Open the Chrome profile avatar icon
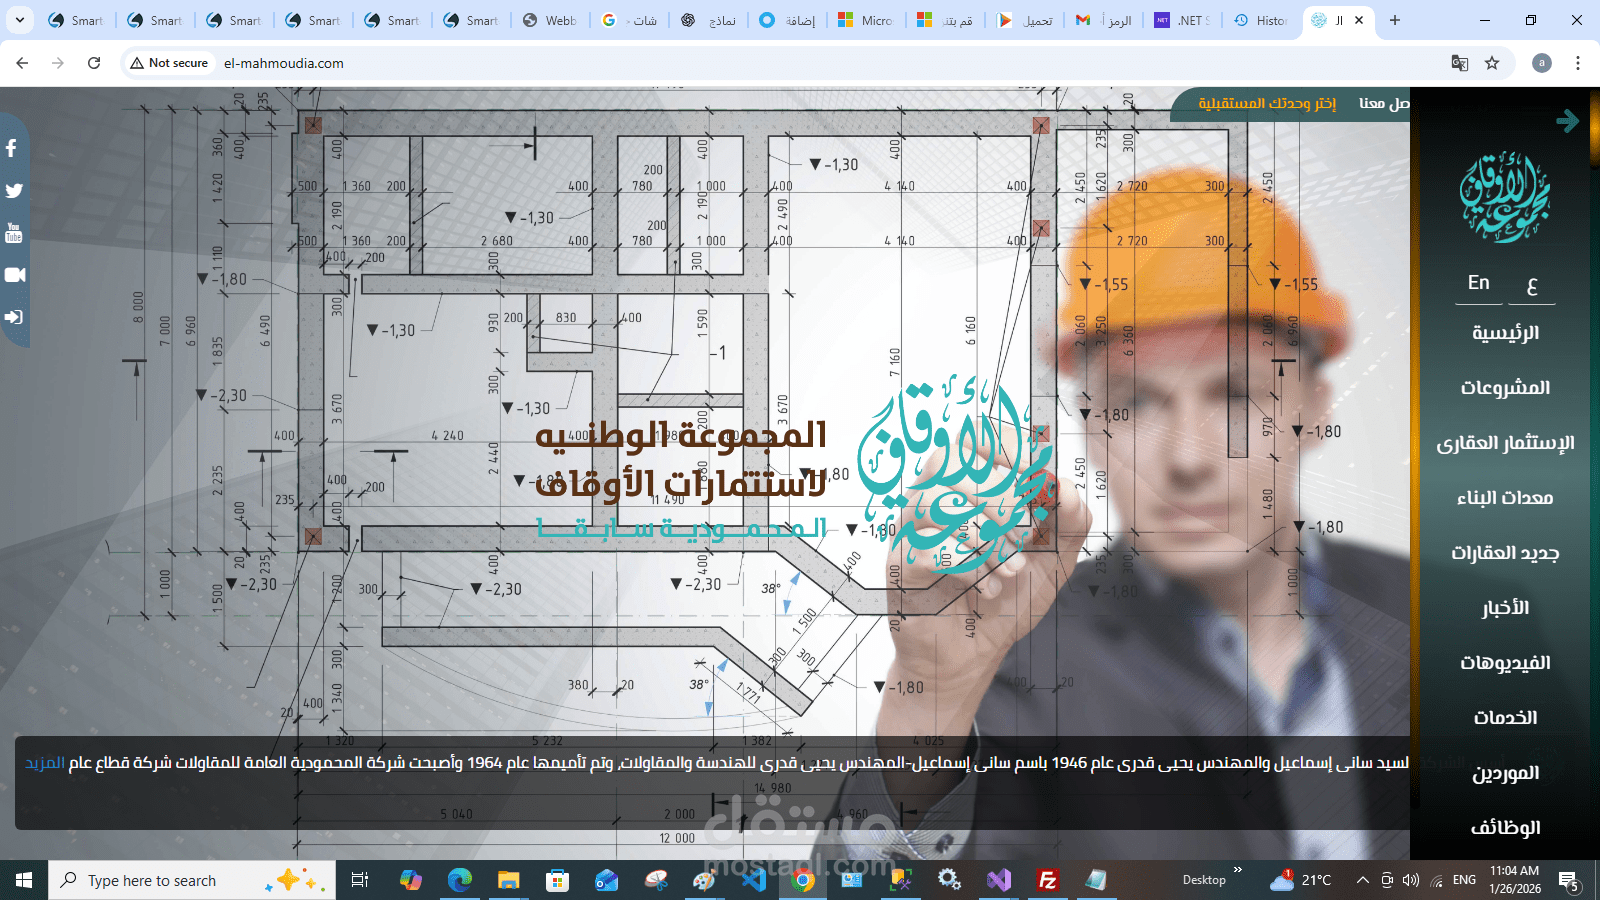1600x900 pixels. 1541,62
